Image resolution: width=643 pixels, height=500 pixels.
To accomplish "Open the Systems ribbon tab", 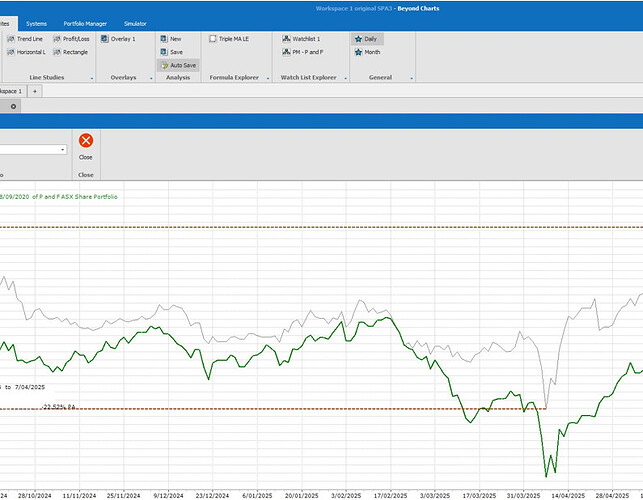I will (36, 24).
